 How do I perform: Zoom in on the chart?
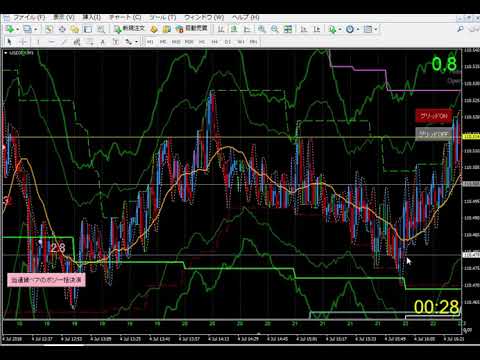pyautogui.click(x=262, y=29)
